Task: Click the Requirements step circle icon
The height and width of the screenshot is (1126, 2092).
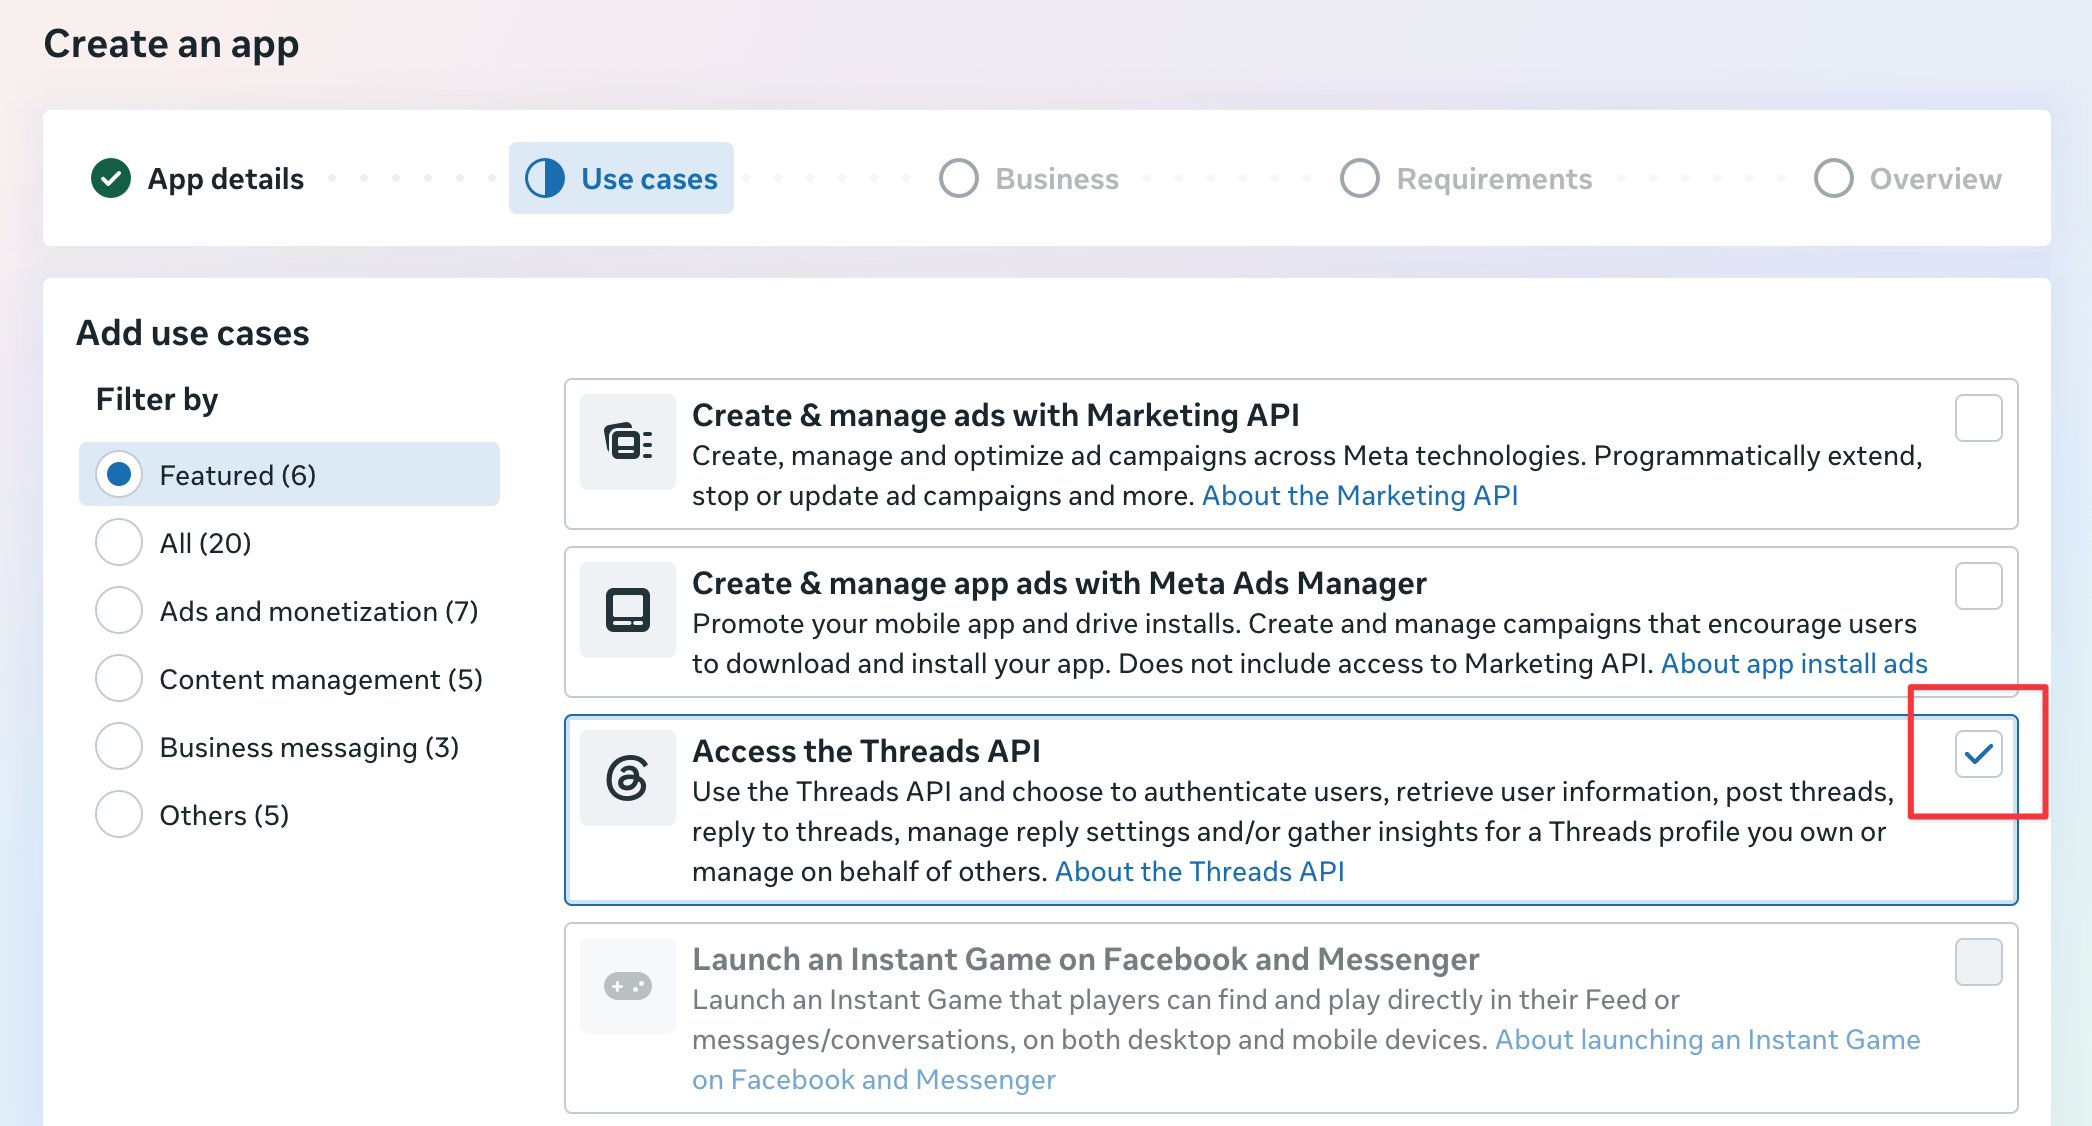Action: pos(1360,178)
